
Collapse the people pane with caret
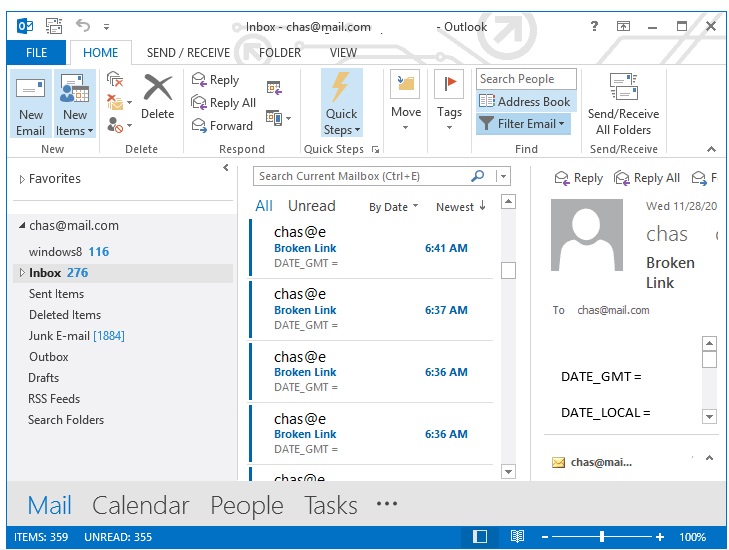[x=709, y=458]
